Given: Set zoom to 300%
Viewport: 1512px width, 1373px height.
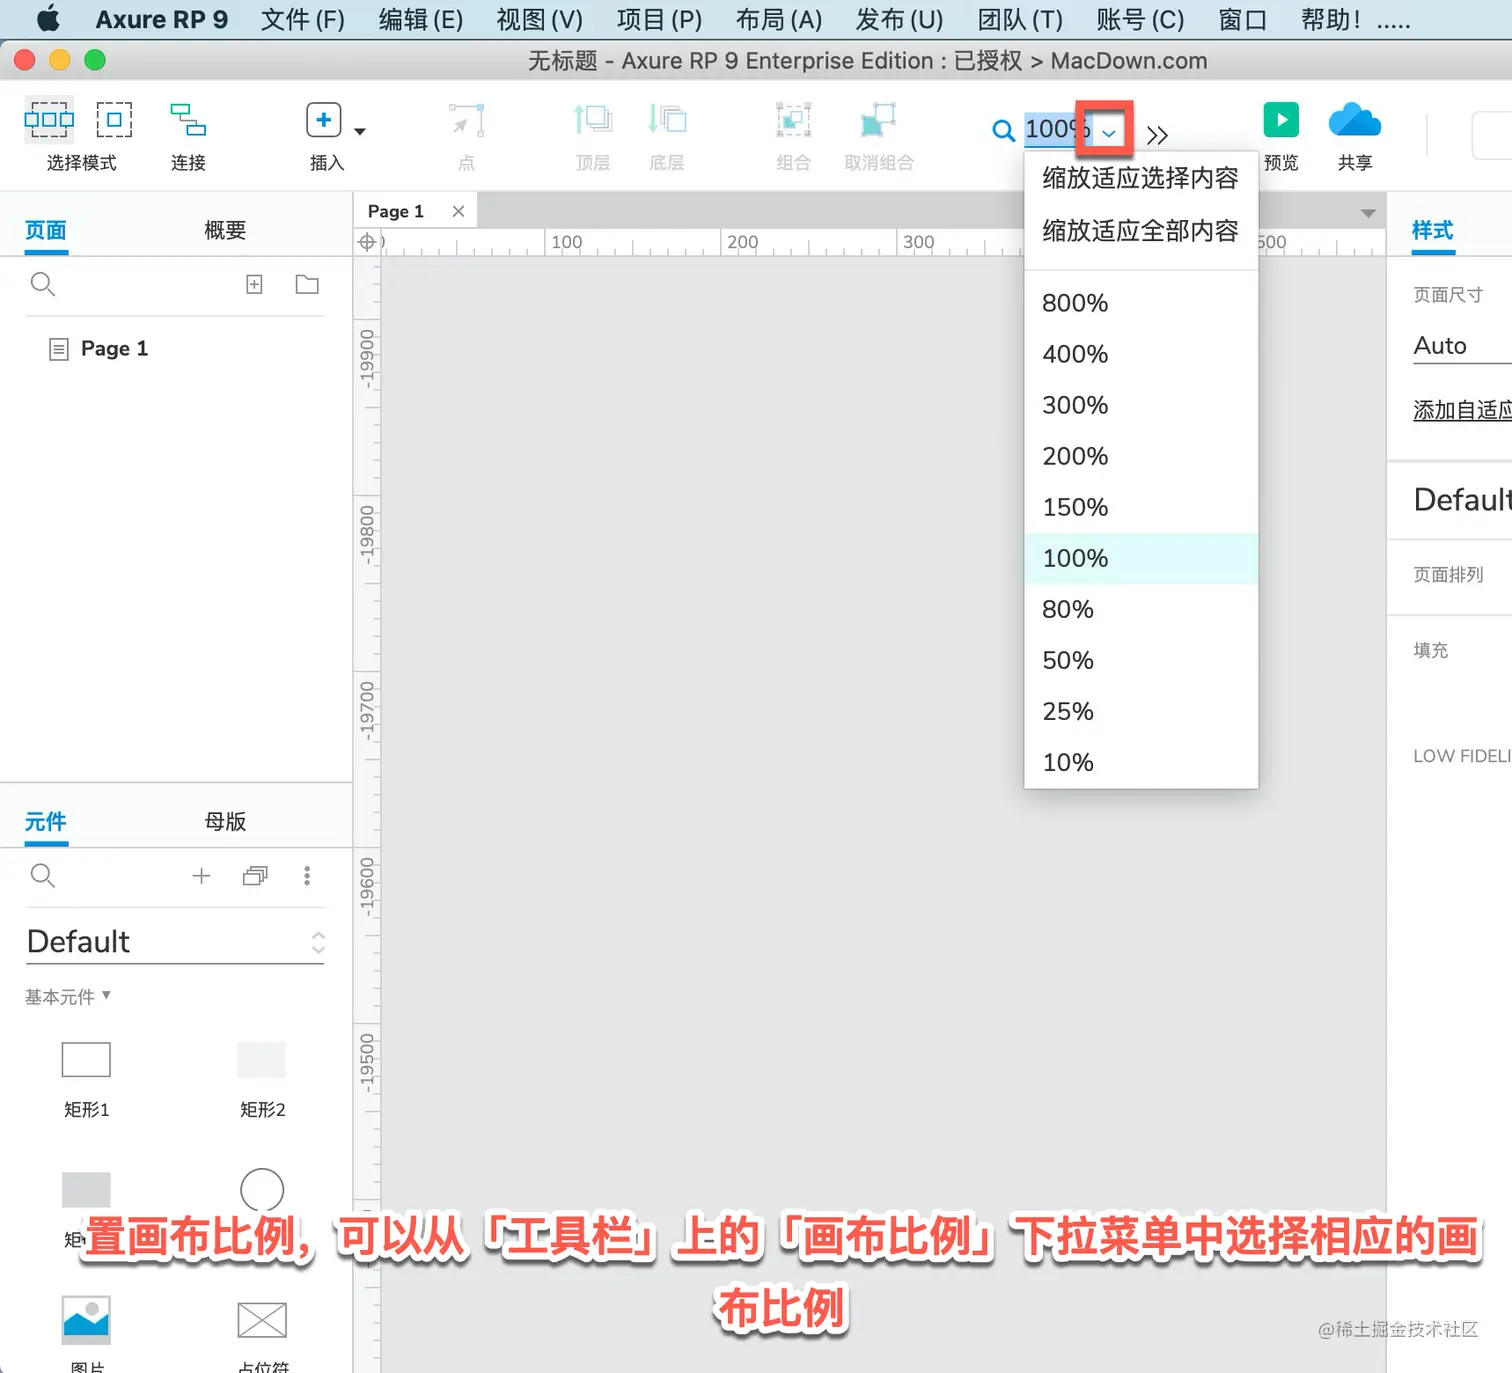Looking at the screenshot, I should tap(1141, 405).
